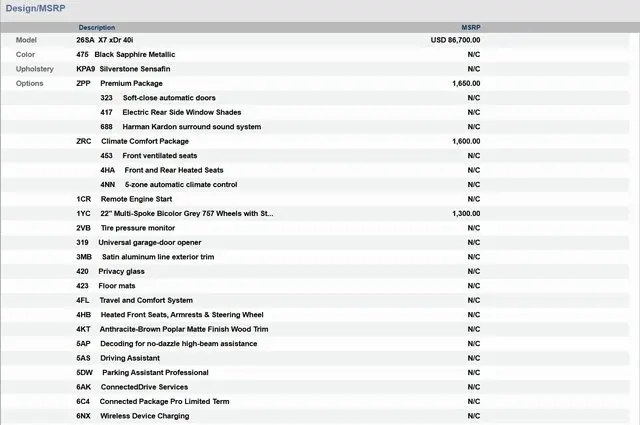Click the wheels 1,300.00 price value
Screen dimensions: 640x425
[466, 213]
